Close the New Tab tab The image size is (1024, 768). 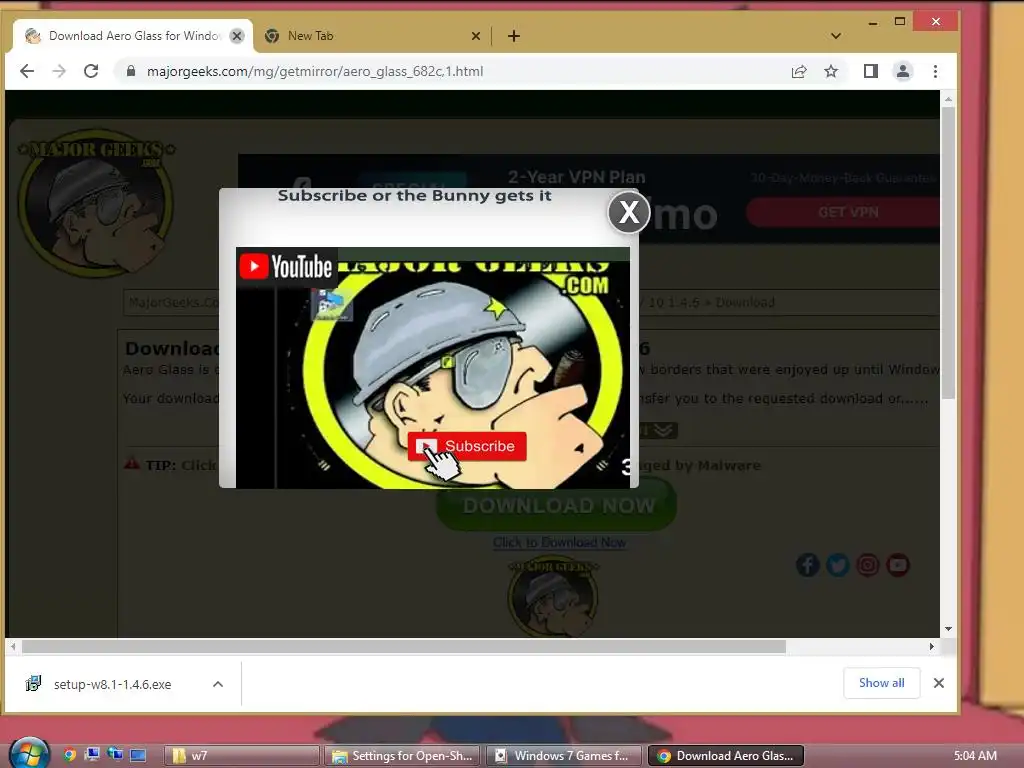point(476,36)
